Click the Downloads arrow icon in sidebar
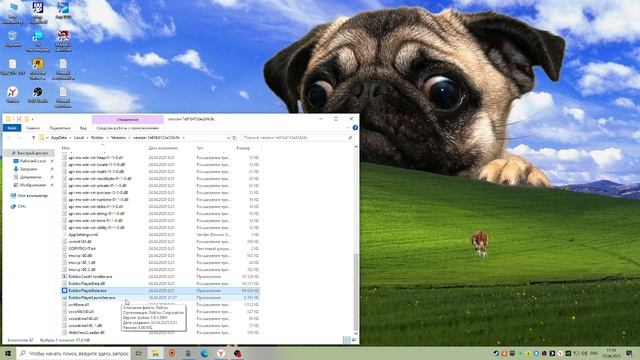Screen dimensions: 640x360 [16, 169]
